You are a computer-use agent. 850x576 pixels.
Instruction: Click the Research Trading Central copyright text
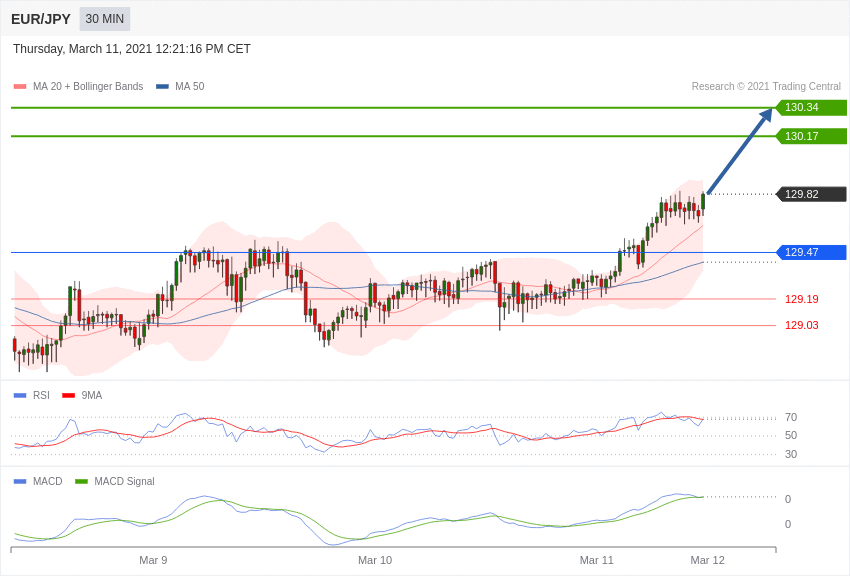[x=766, y=87]
